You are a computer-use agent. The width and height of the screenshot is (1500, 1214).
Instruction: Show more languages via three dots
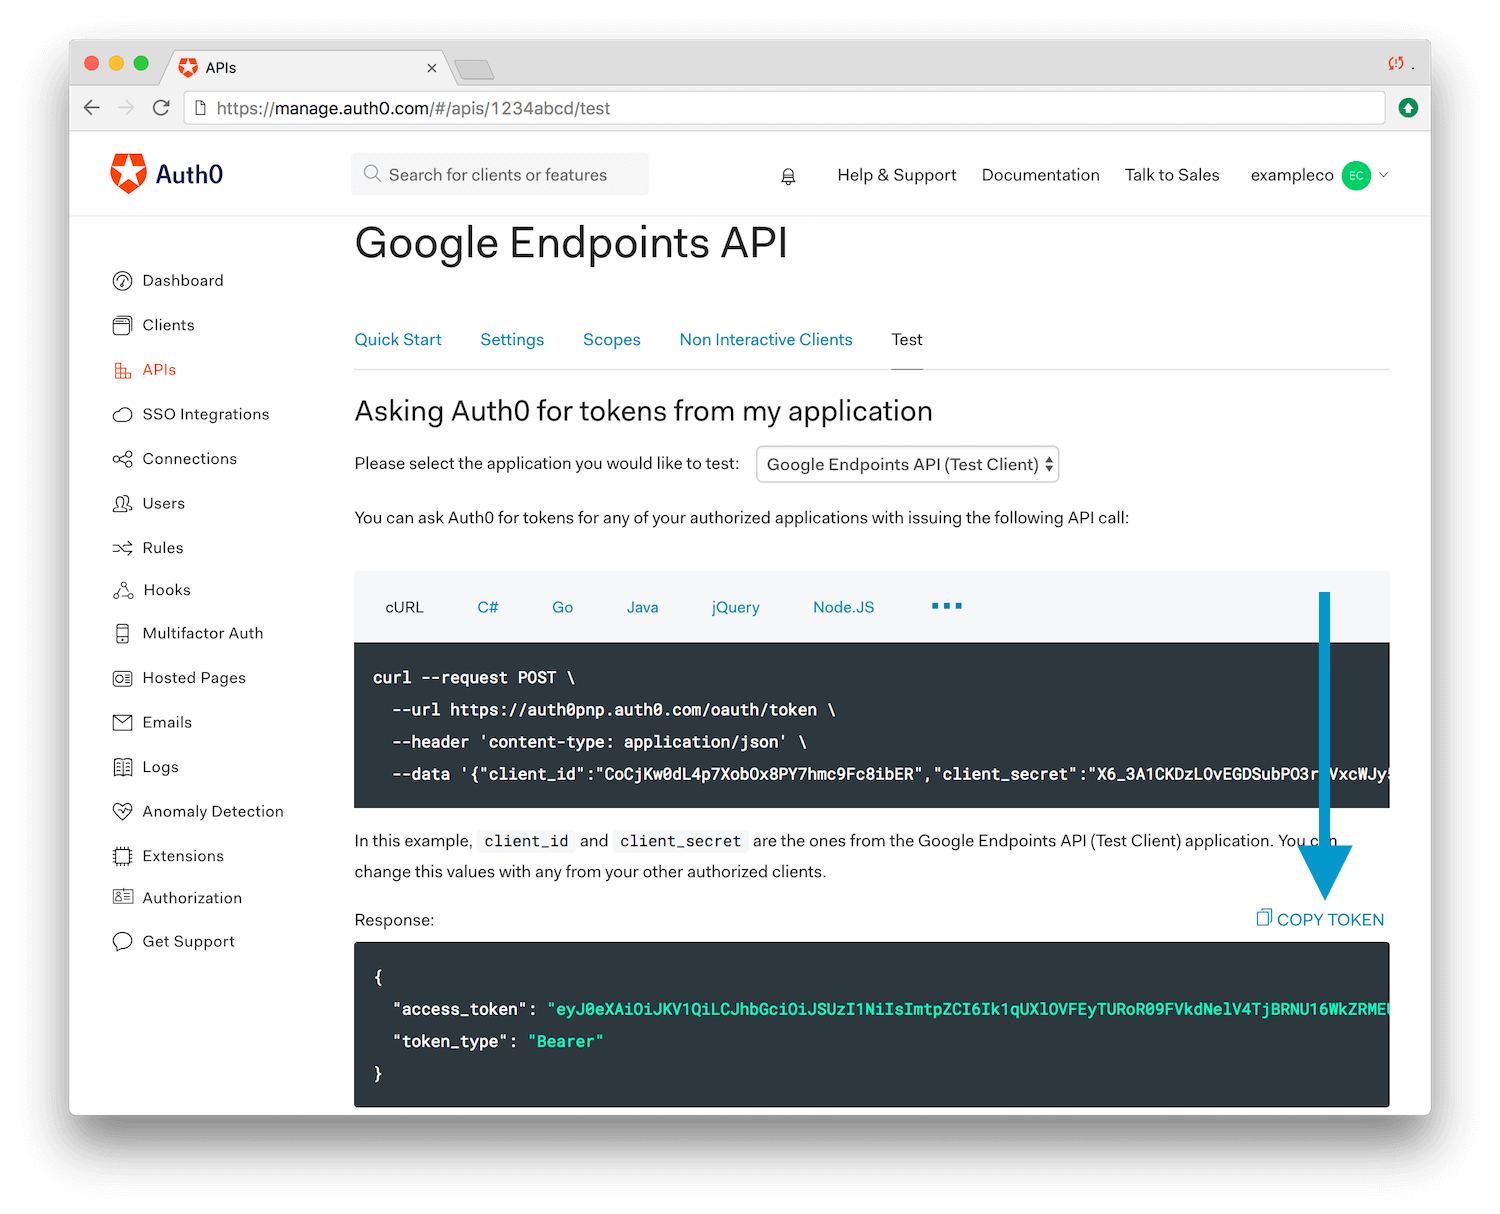click(x=946, y=606)
